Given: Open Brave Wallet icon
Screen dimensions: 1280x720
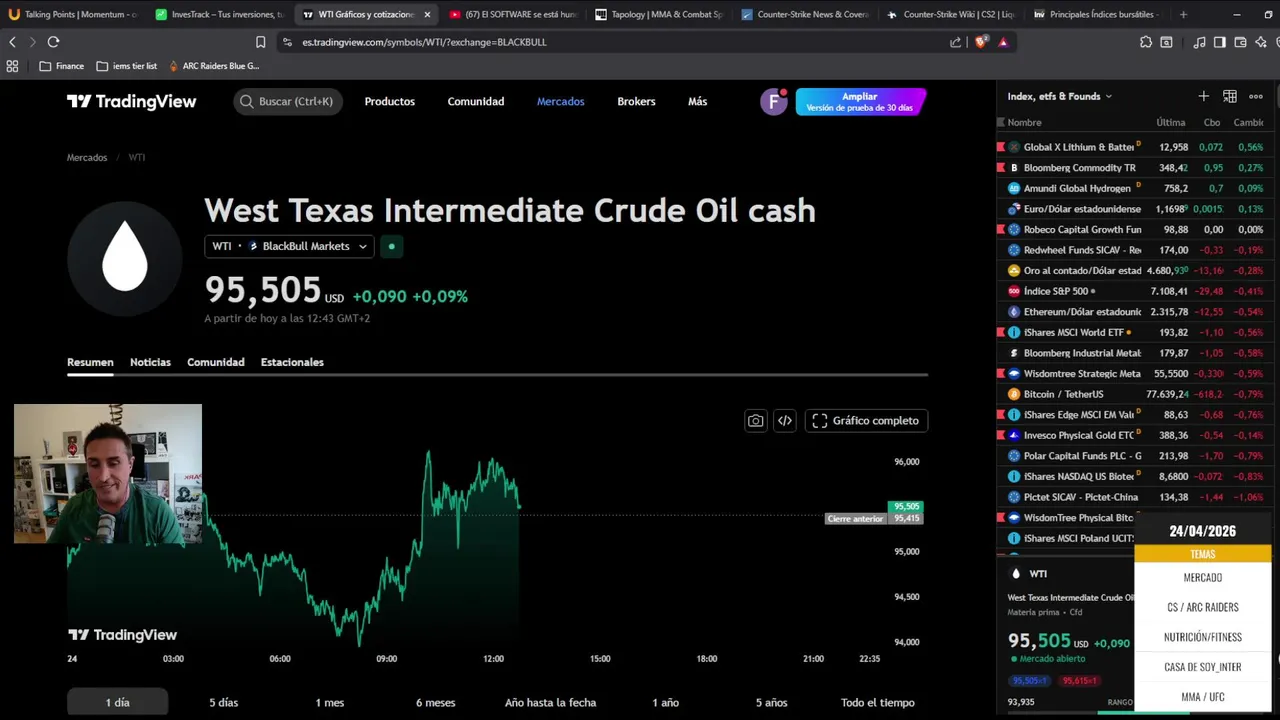Looking at the screenshot, I should (1240, 42).
